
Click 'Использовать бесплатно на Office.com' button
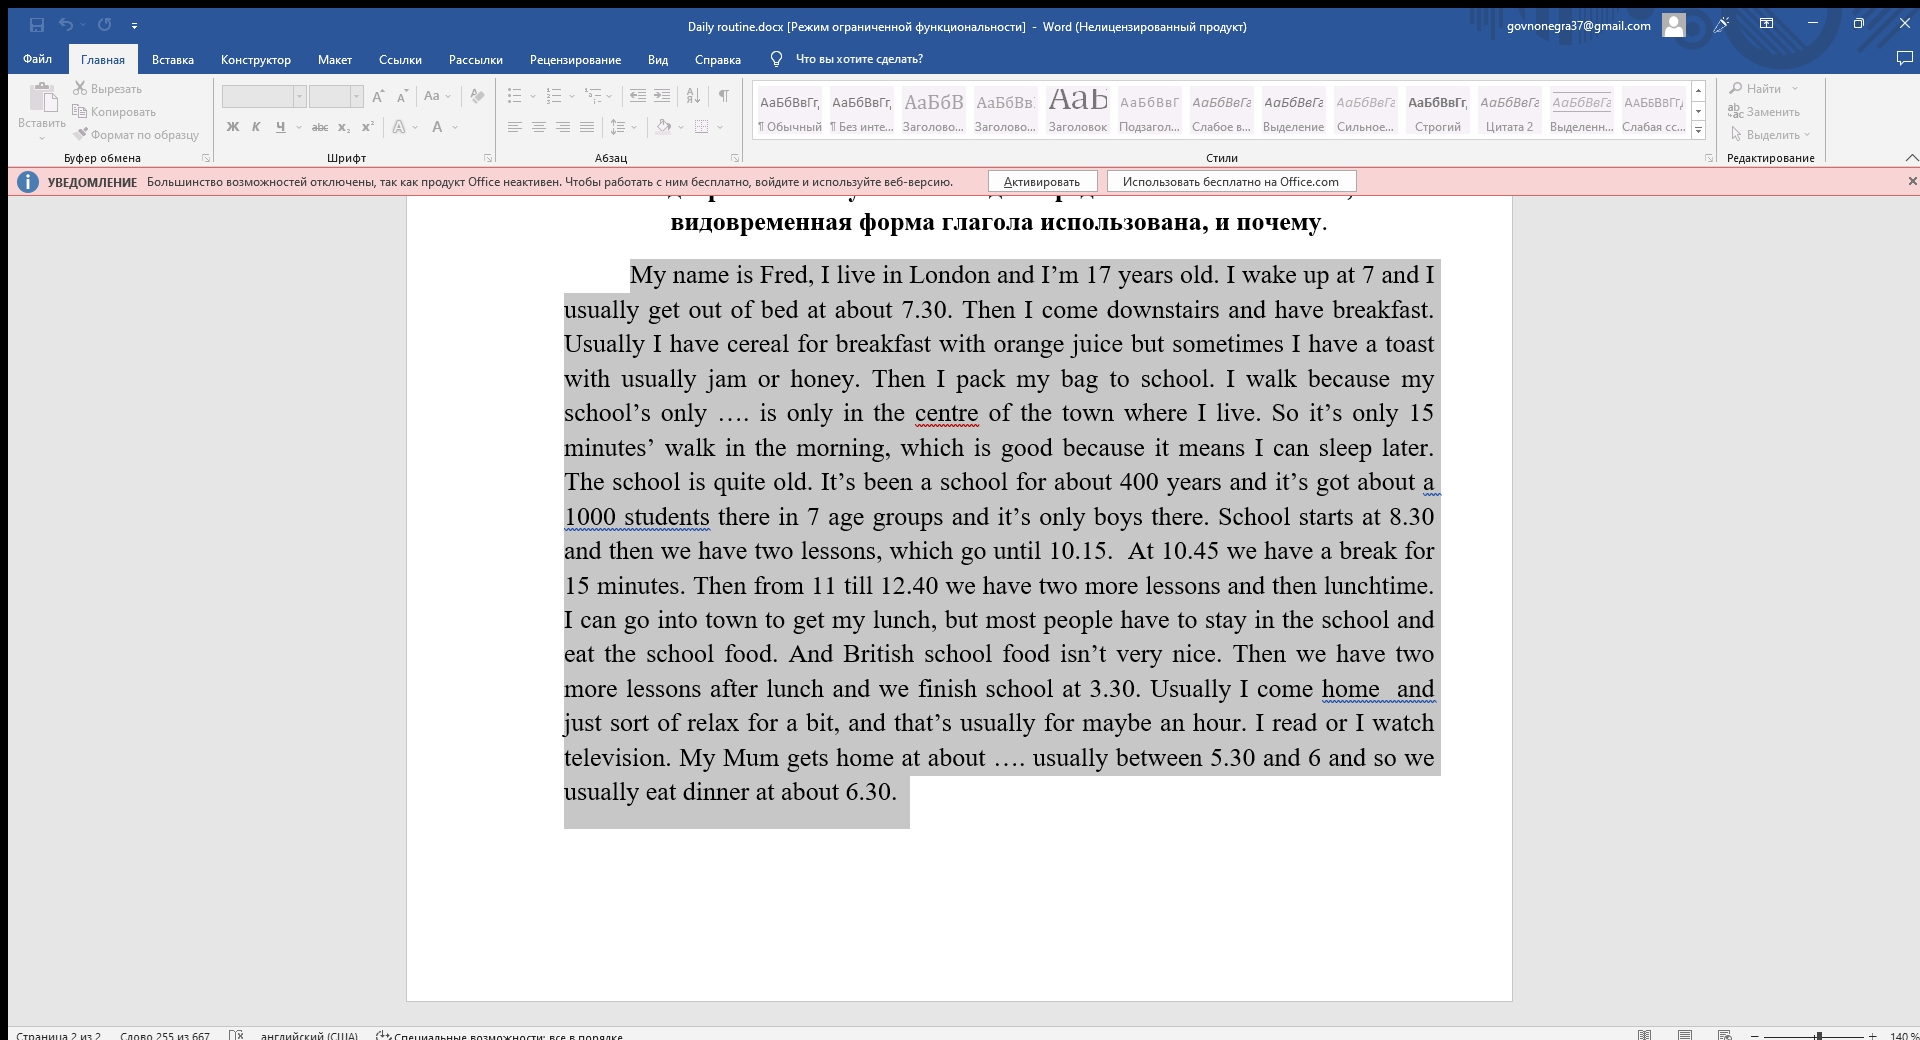(1230, 182)
